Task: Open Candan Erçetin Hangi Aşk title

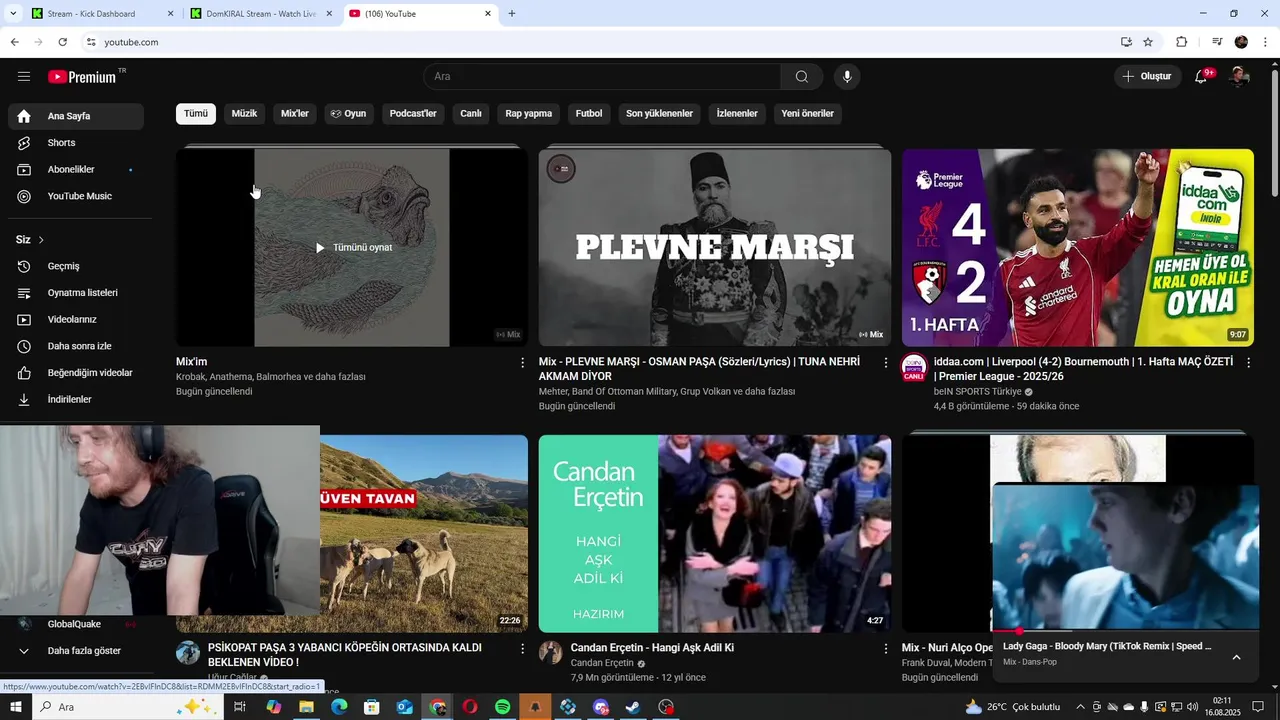Action: [652, 648]
